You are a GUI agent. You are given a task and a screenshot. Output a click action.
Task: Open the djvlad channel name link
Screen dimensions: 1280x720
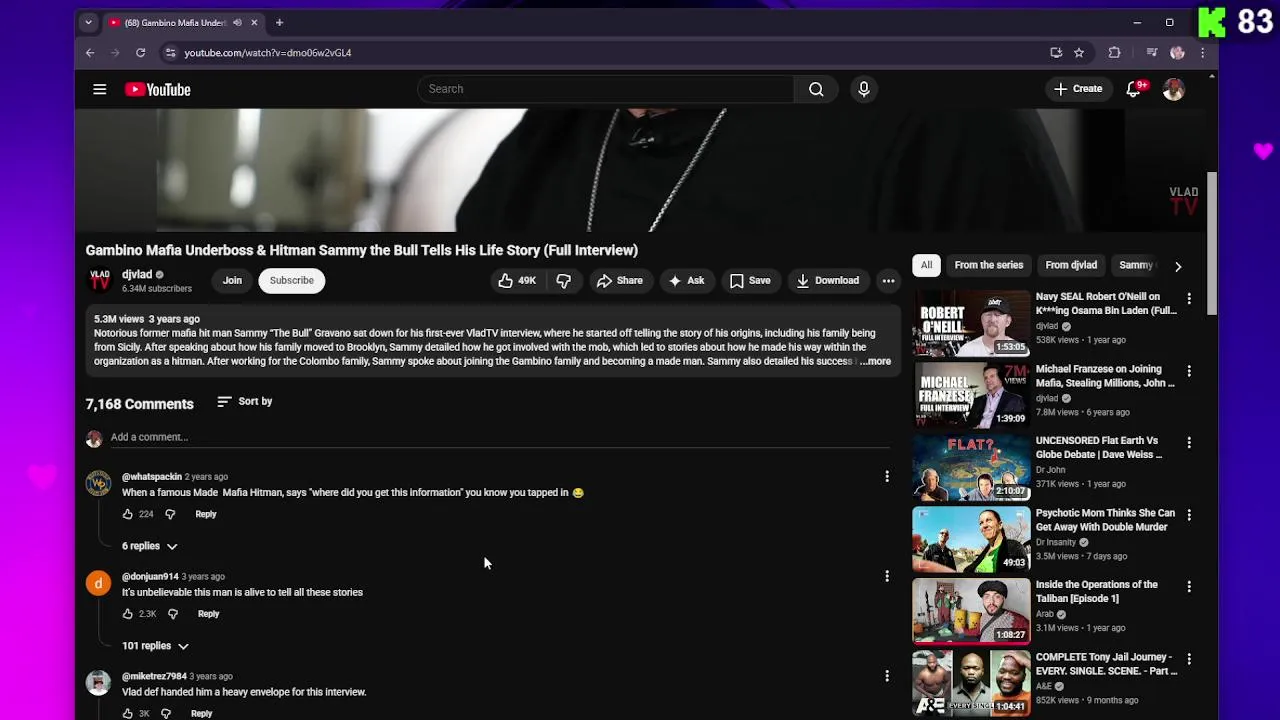tap(137, 275)
